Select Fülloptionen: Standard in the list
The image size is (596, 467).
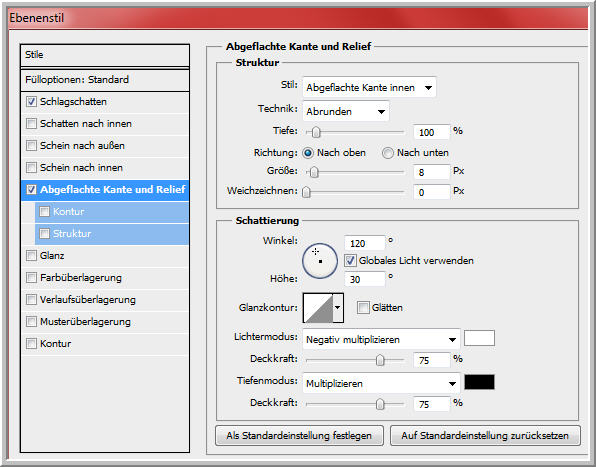[105, 80]
